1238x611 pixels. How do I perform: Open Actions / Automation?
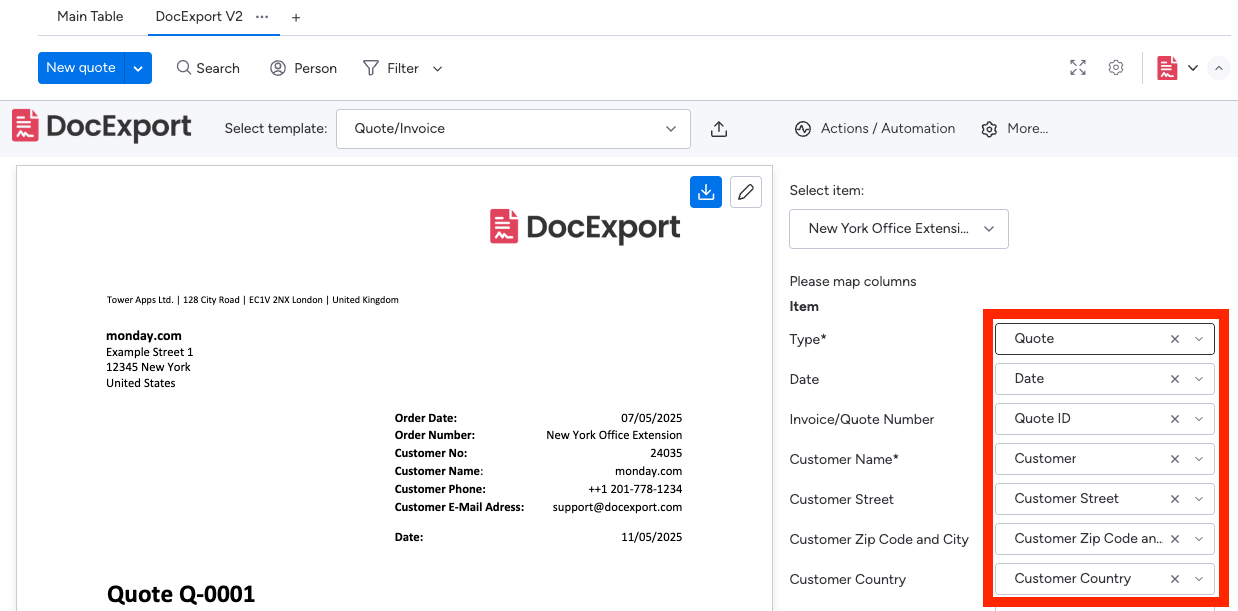click(875, 129)
